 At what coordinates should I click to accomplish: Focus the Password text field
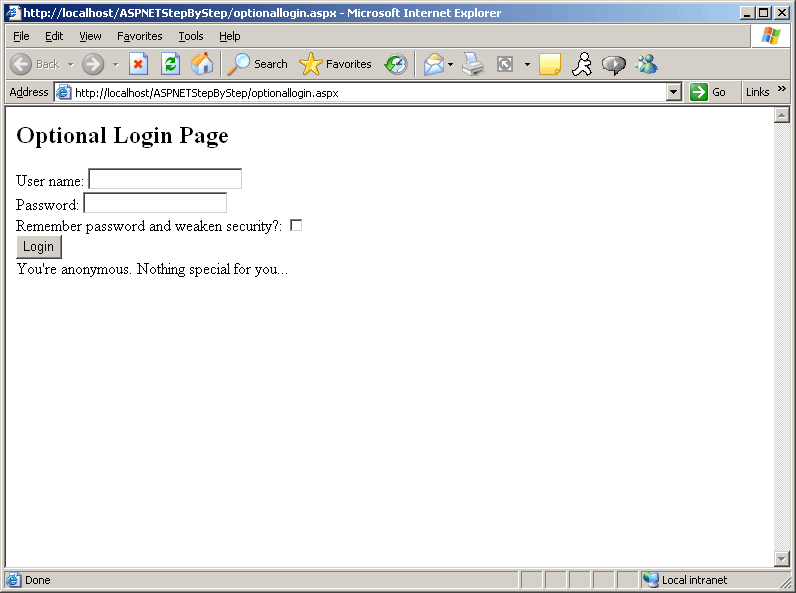[155, 203]
